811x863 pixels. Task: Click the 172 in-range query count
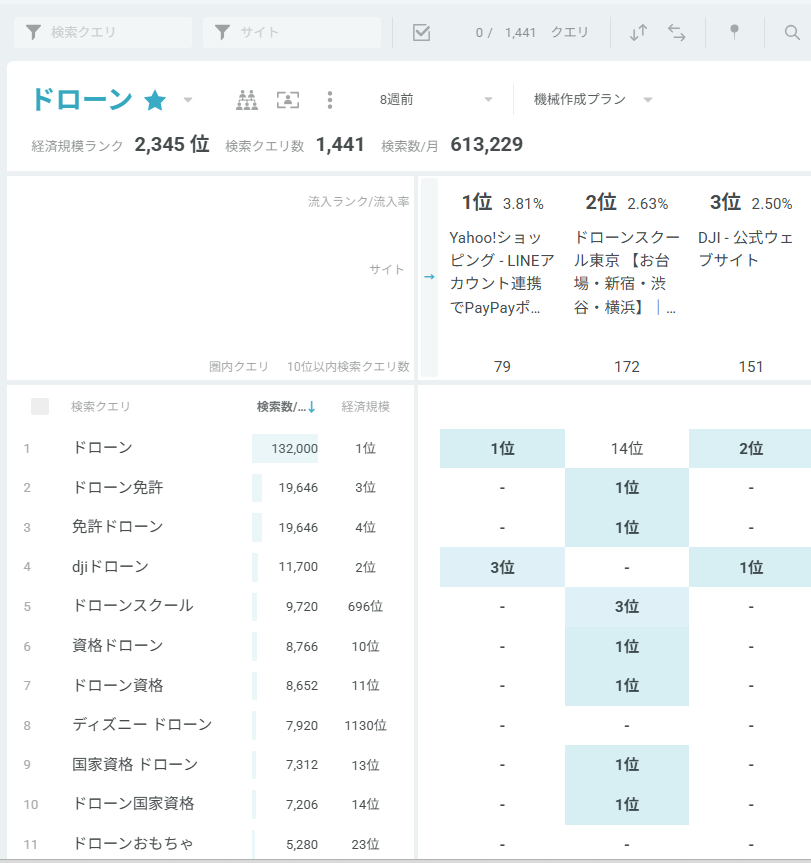[x=627, y=367]
